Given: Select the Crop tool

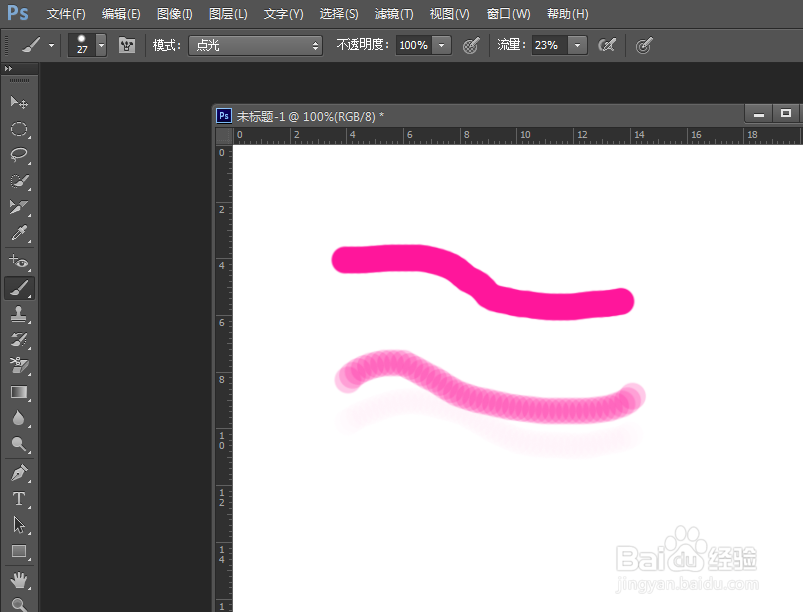Looking at the screenshot, I should tap(20, 208).
